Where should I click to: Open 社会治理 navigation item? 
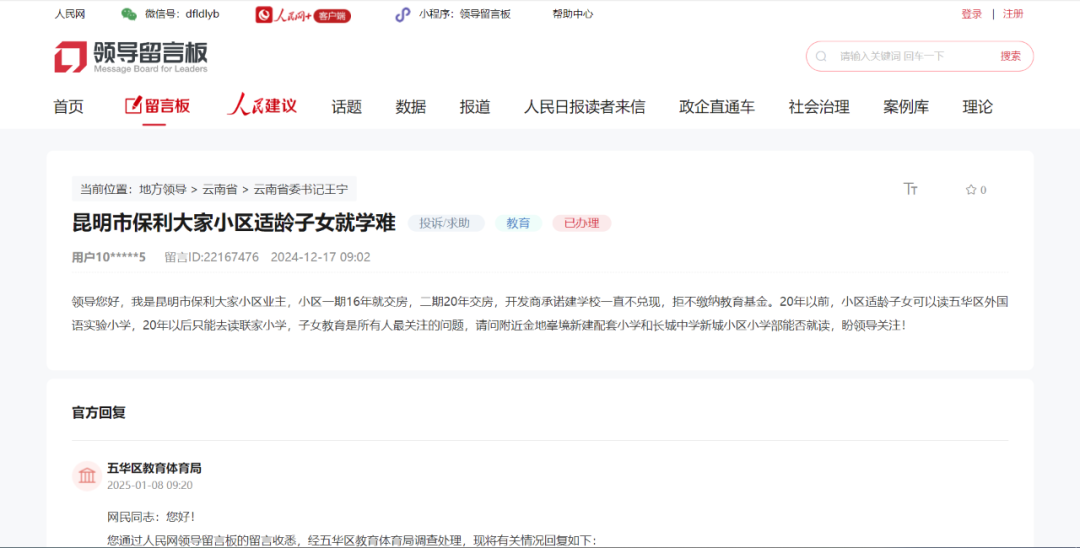(819, 107)
